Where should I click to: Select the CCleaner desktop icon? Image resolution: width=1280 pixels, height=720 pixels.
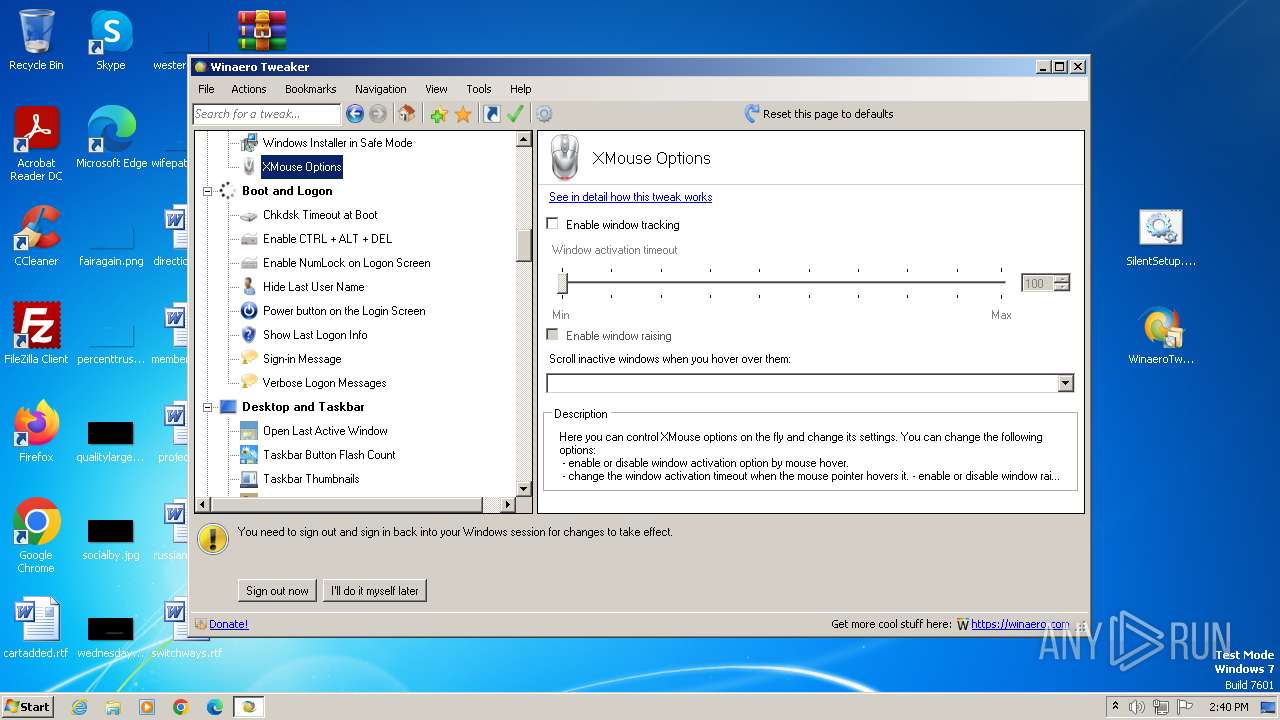click(36, 236)
